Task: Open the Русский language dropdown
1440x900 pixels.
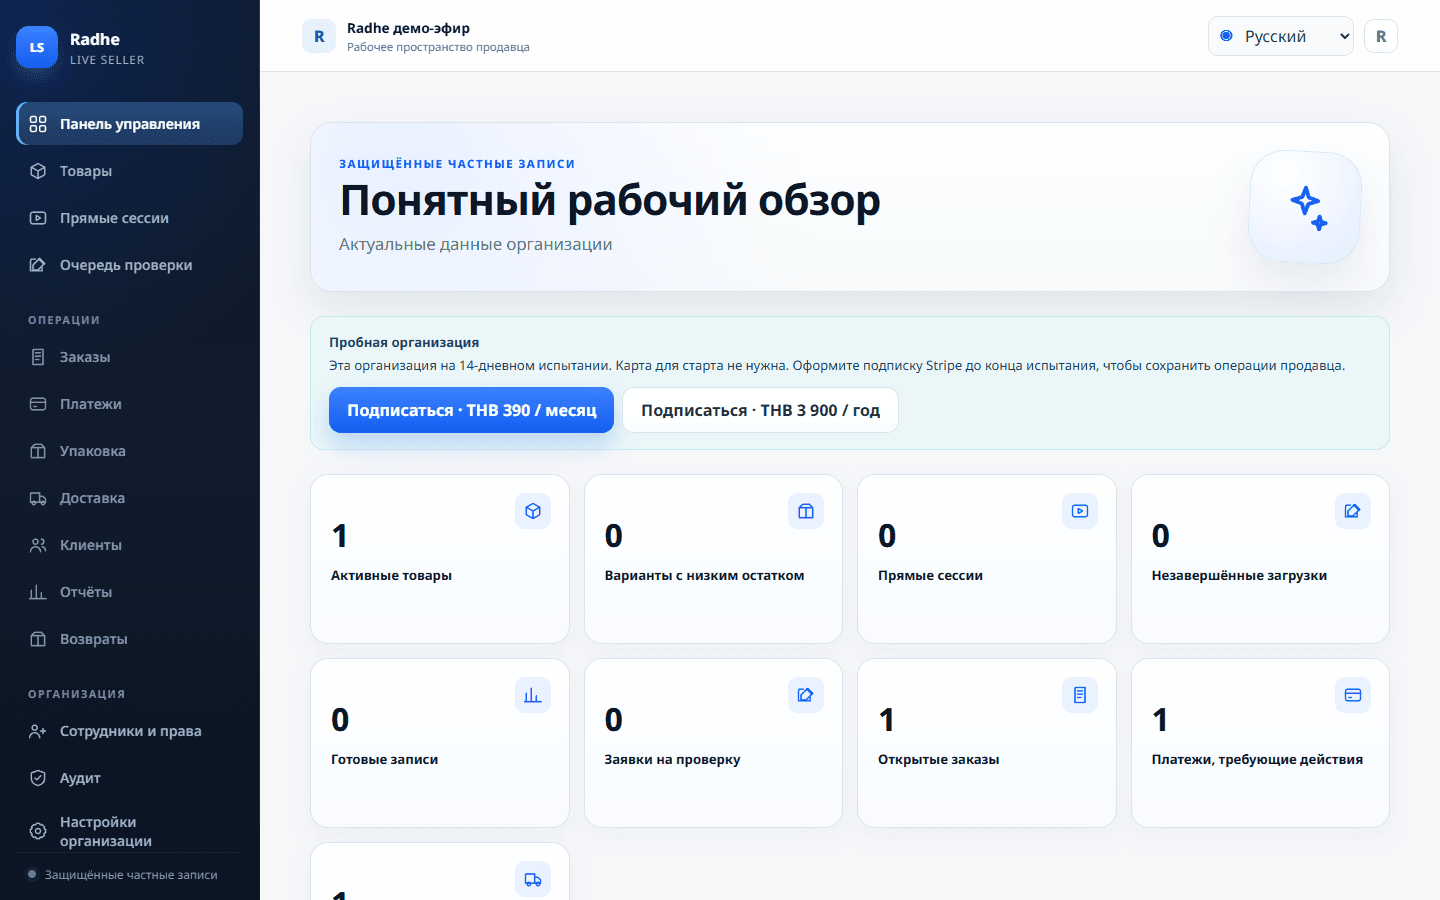Action: (1281, 36)
